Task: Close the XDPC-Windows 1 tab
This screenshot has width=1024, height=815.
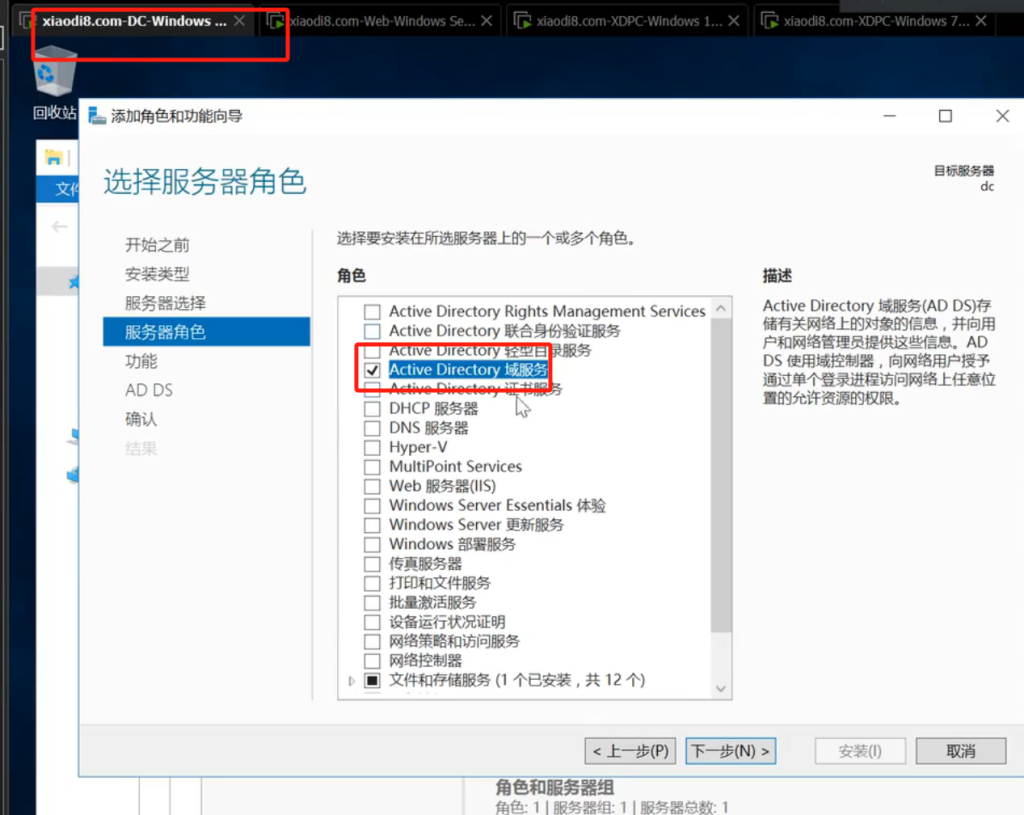Action: coord(734,21)
